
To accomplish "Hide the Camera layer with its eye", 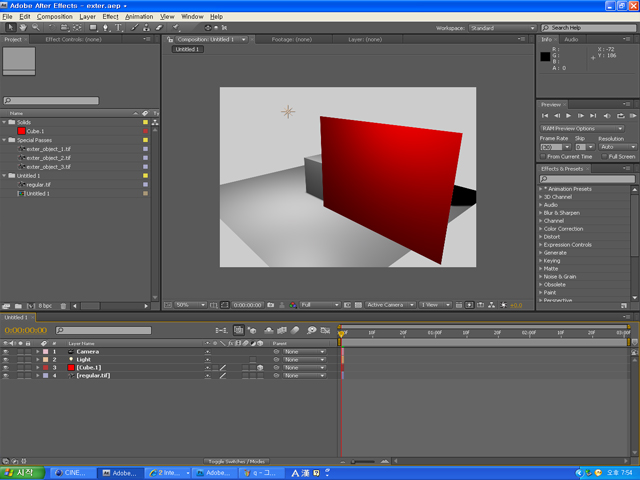I will (x=6, y=351).
